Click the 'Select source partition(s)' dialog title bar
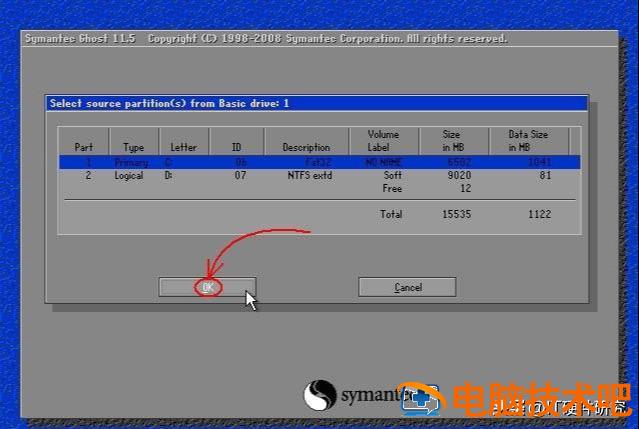 [x=317, y=103]
